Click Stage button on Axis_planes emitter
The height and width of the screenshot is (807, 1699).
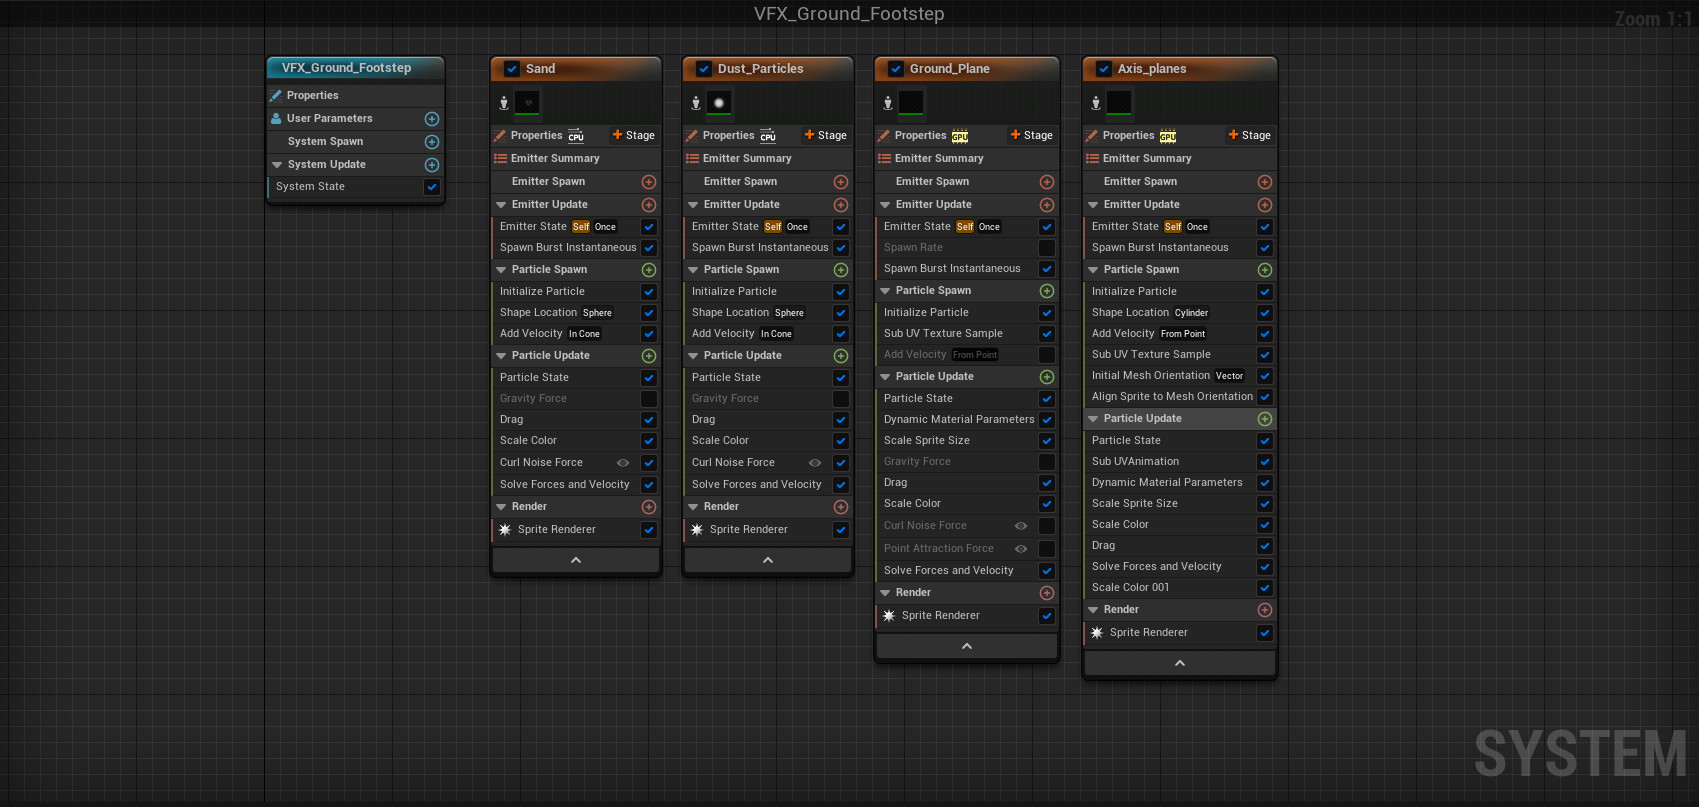coord(1249,135)
